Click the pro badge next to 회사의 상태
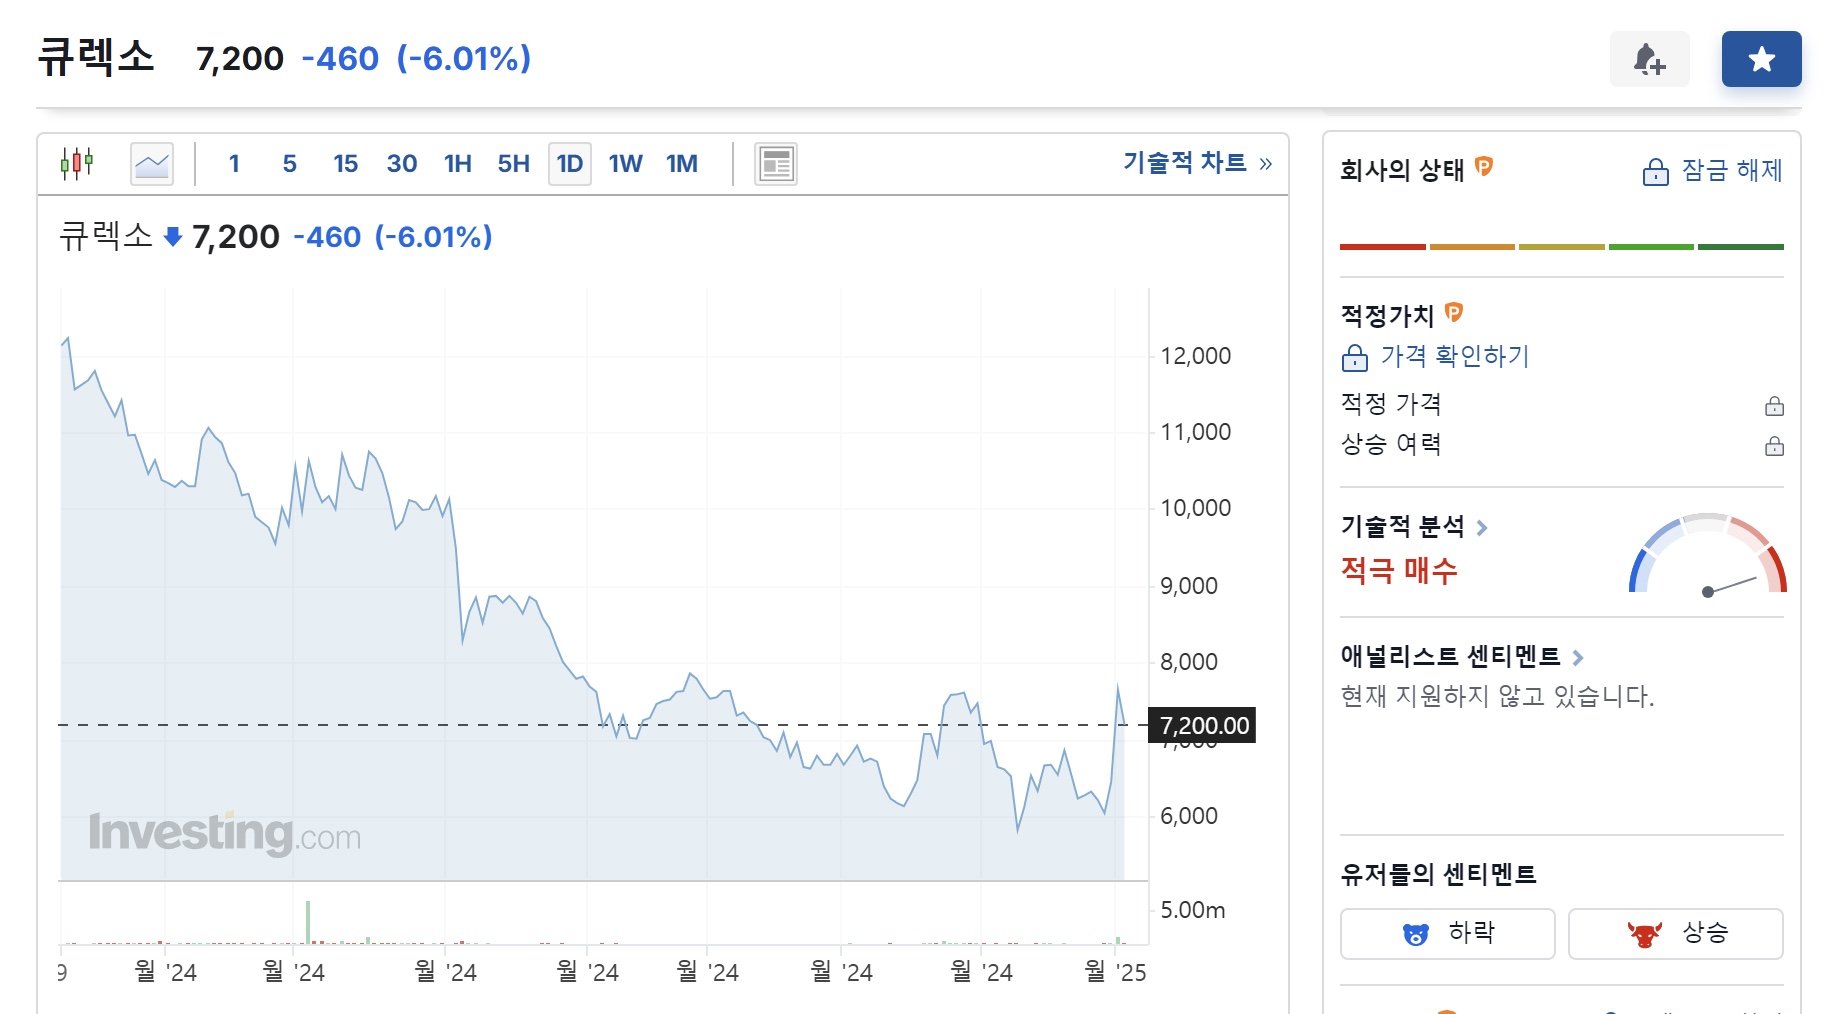 (1484, 166)
